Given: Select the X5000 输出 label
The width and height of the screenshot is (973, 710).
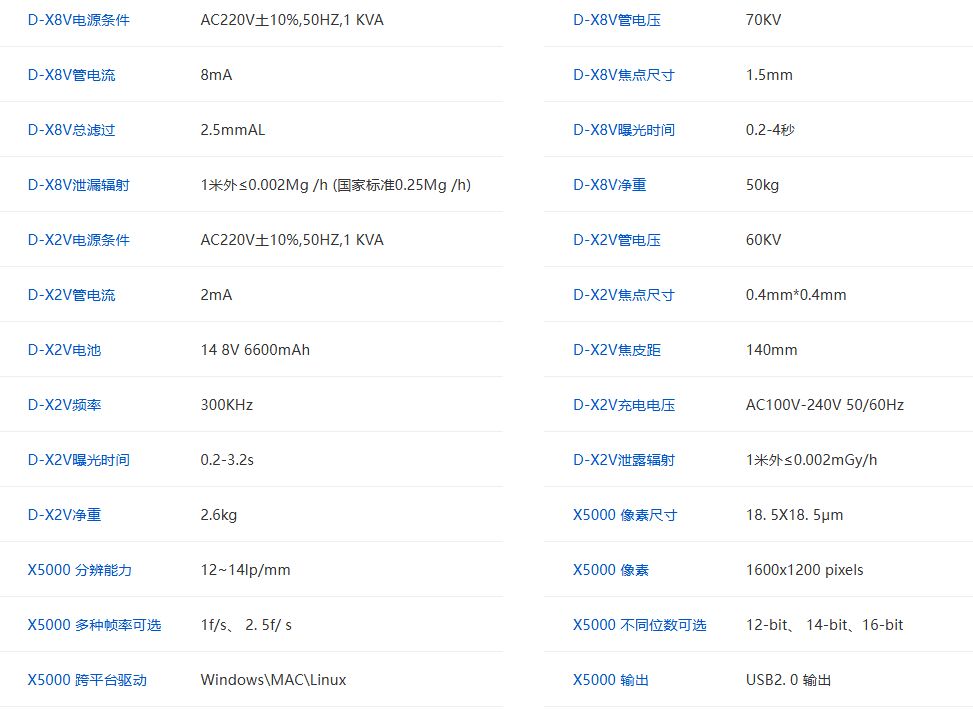Looking at the screenshot, I should [x=610, y=680].
